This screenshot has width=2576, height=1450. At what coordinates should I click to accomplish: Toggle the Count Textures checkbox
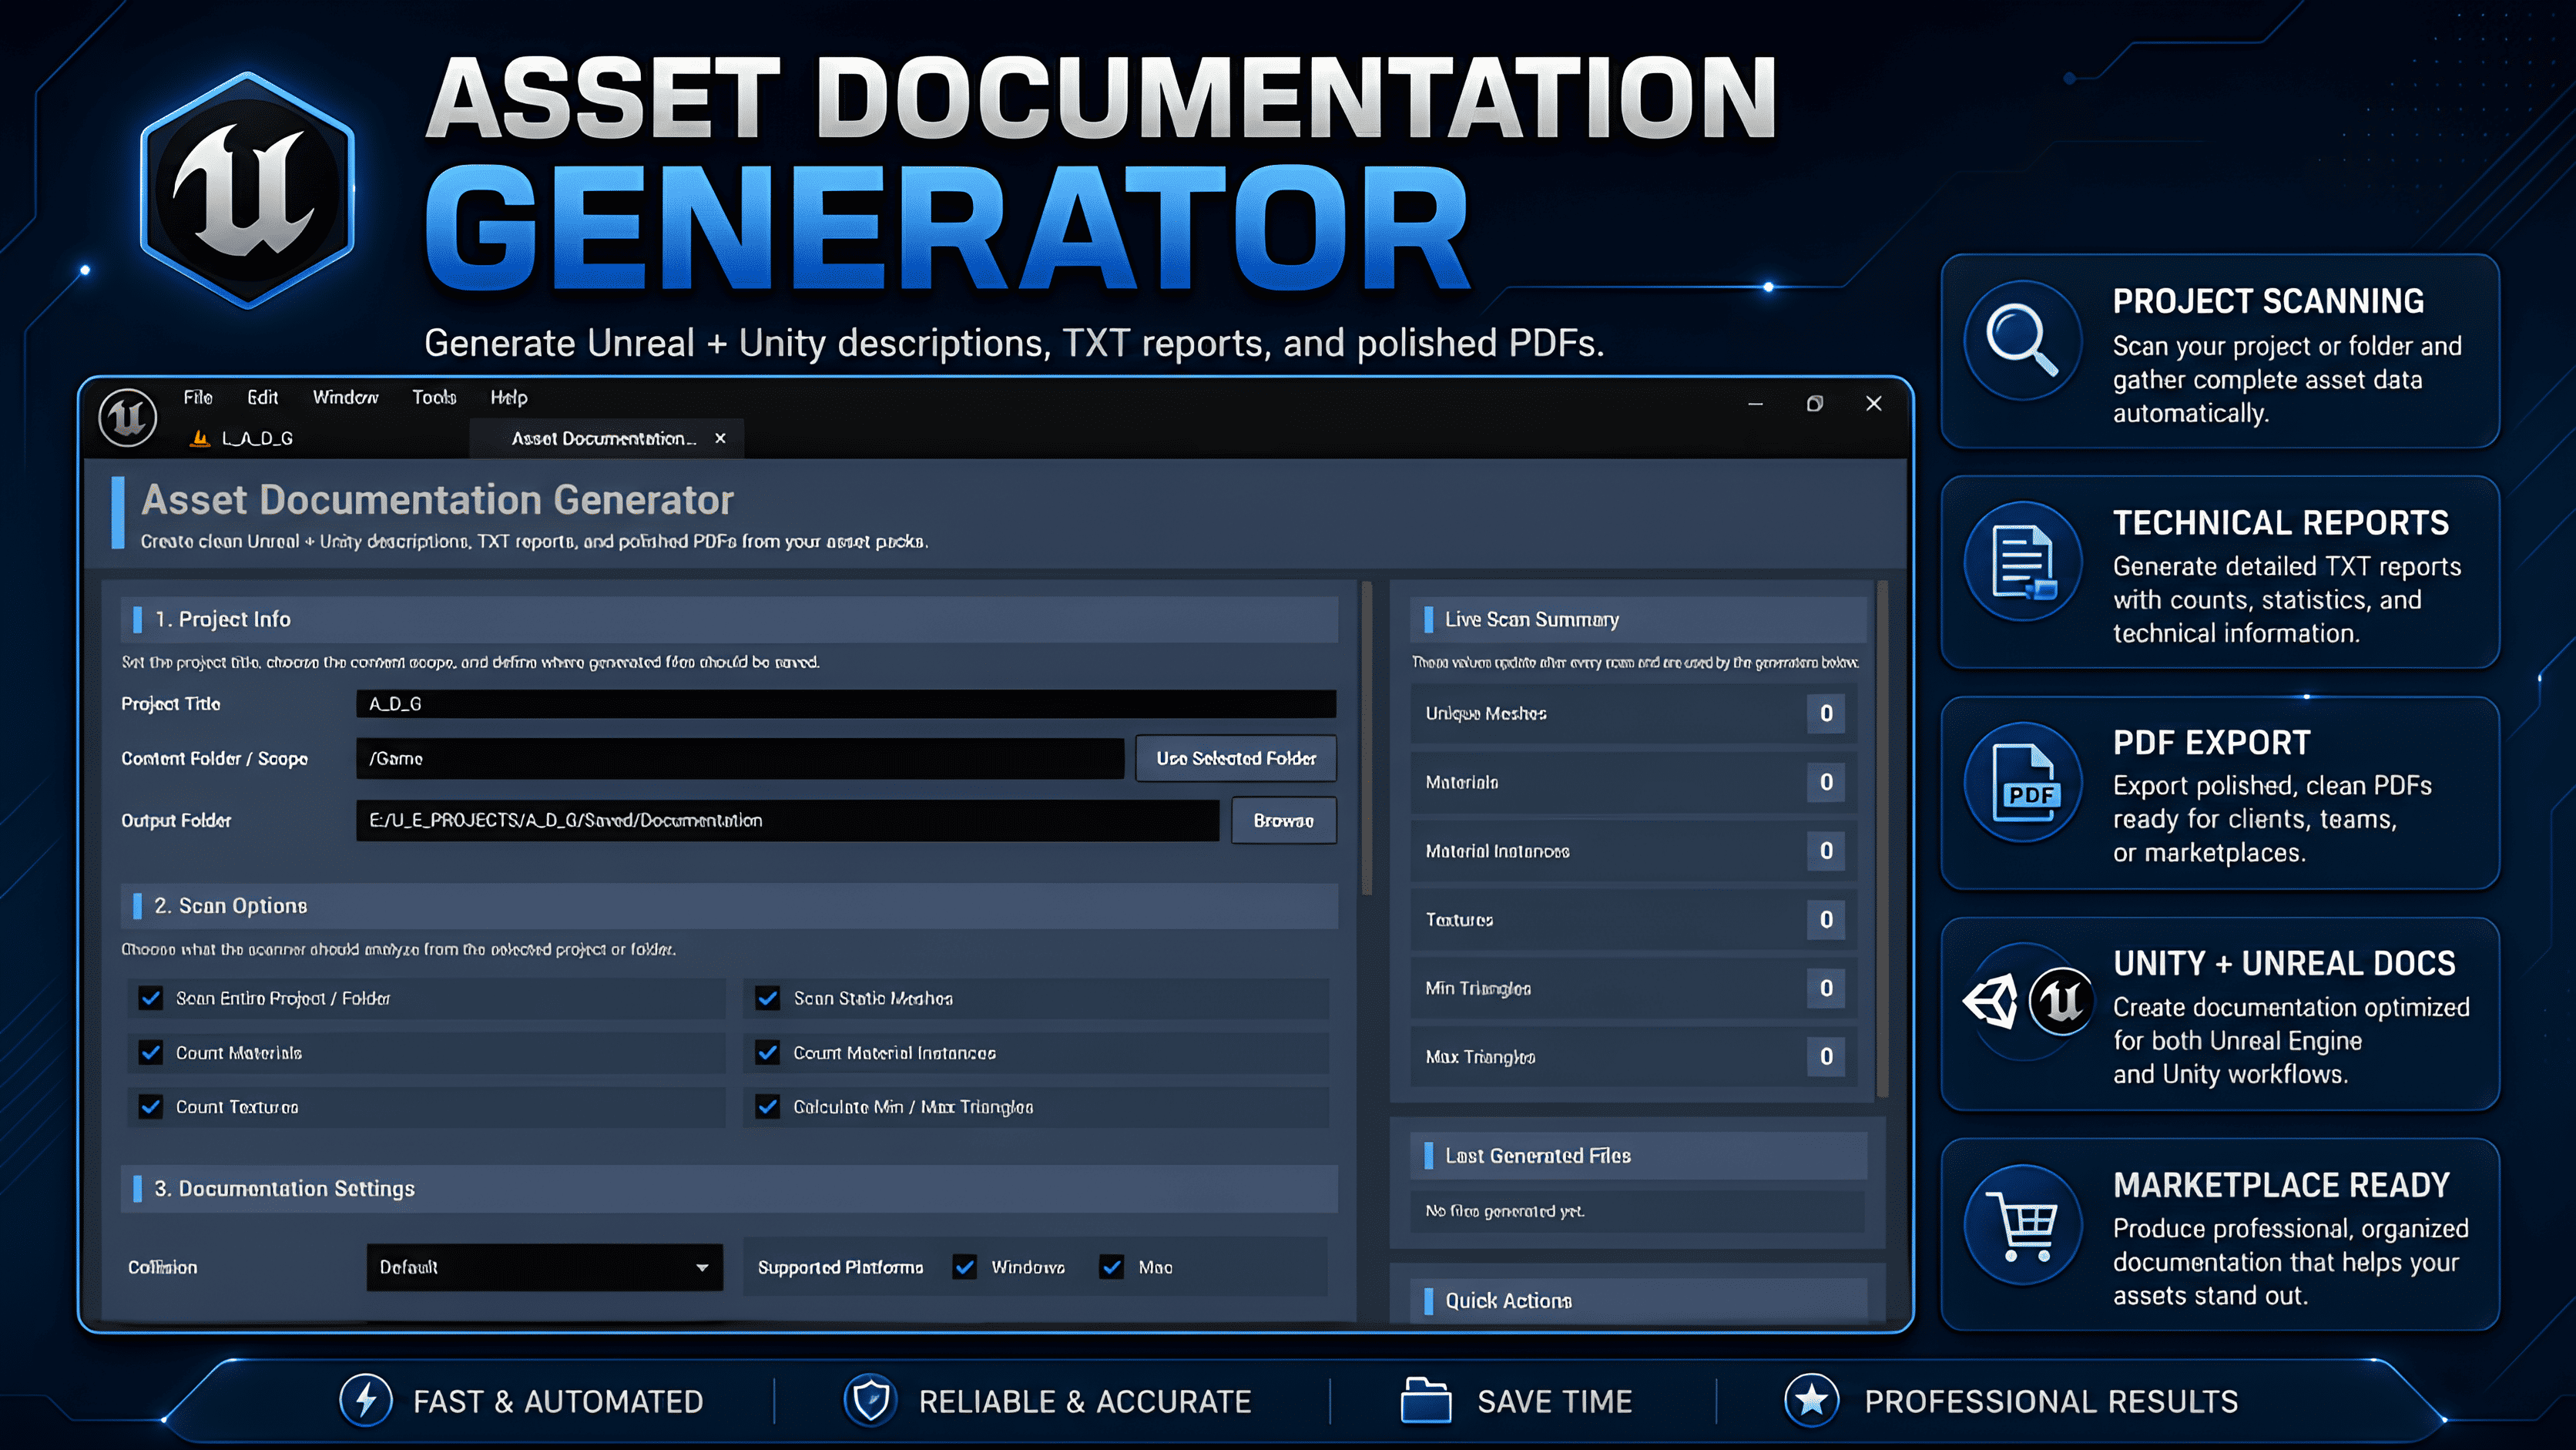pos(151,1106)
